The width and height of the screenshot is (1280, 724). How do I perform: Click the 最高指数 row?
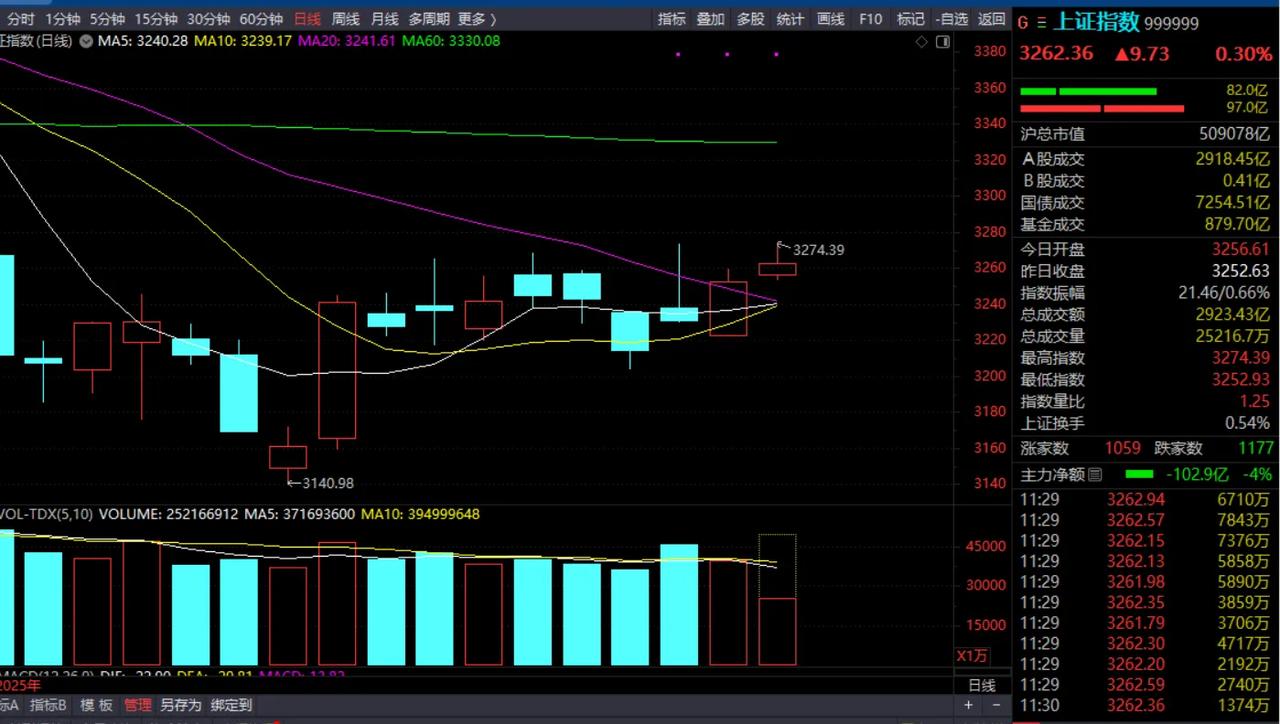[1145, 358]
